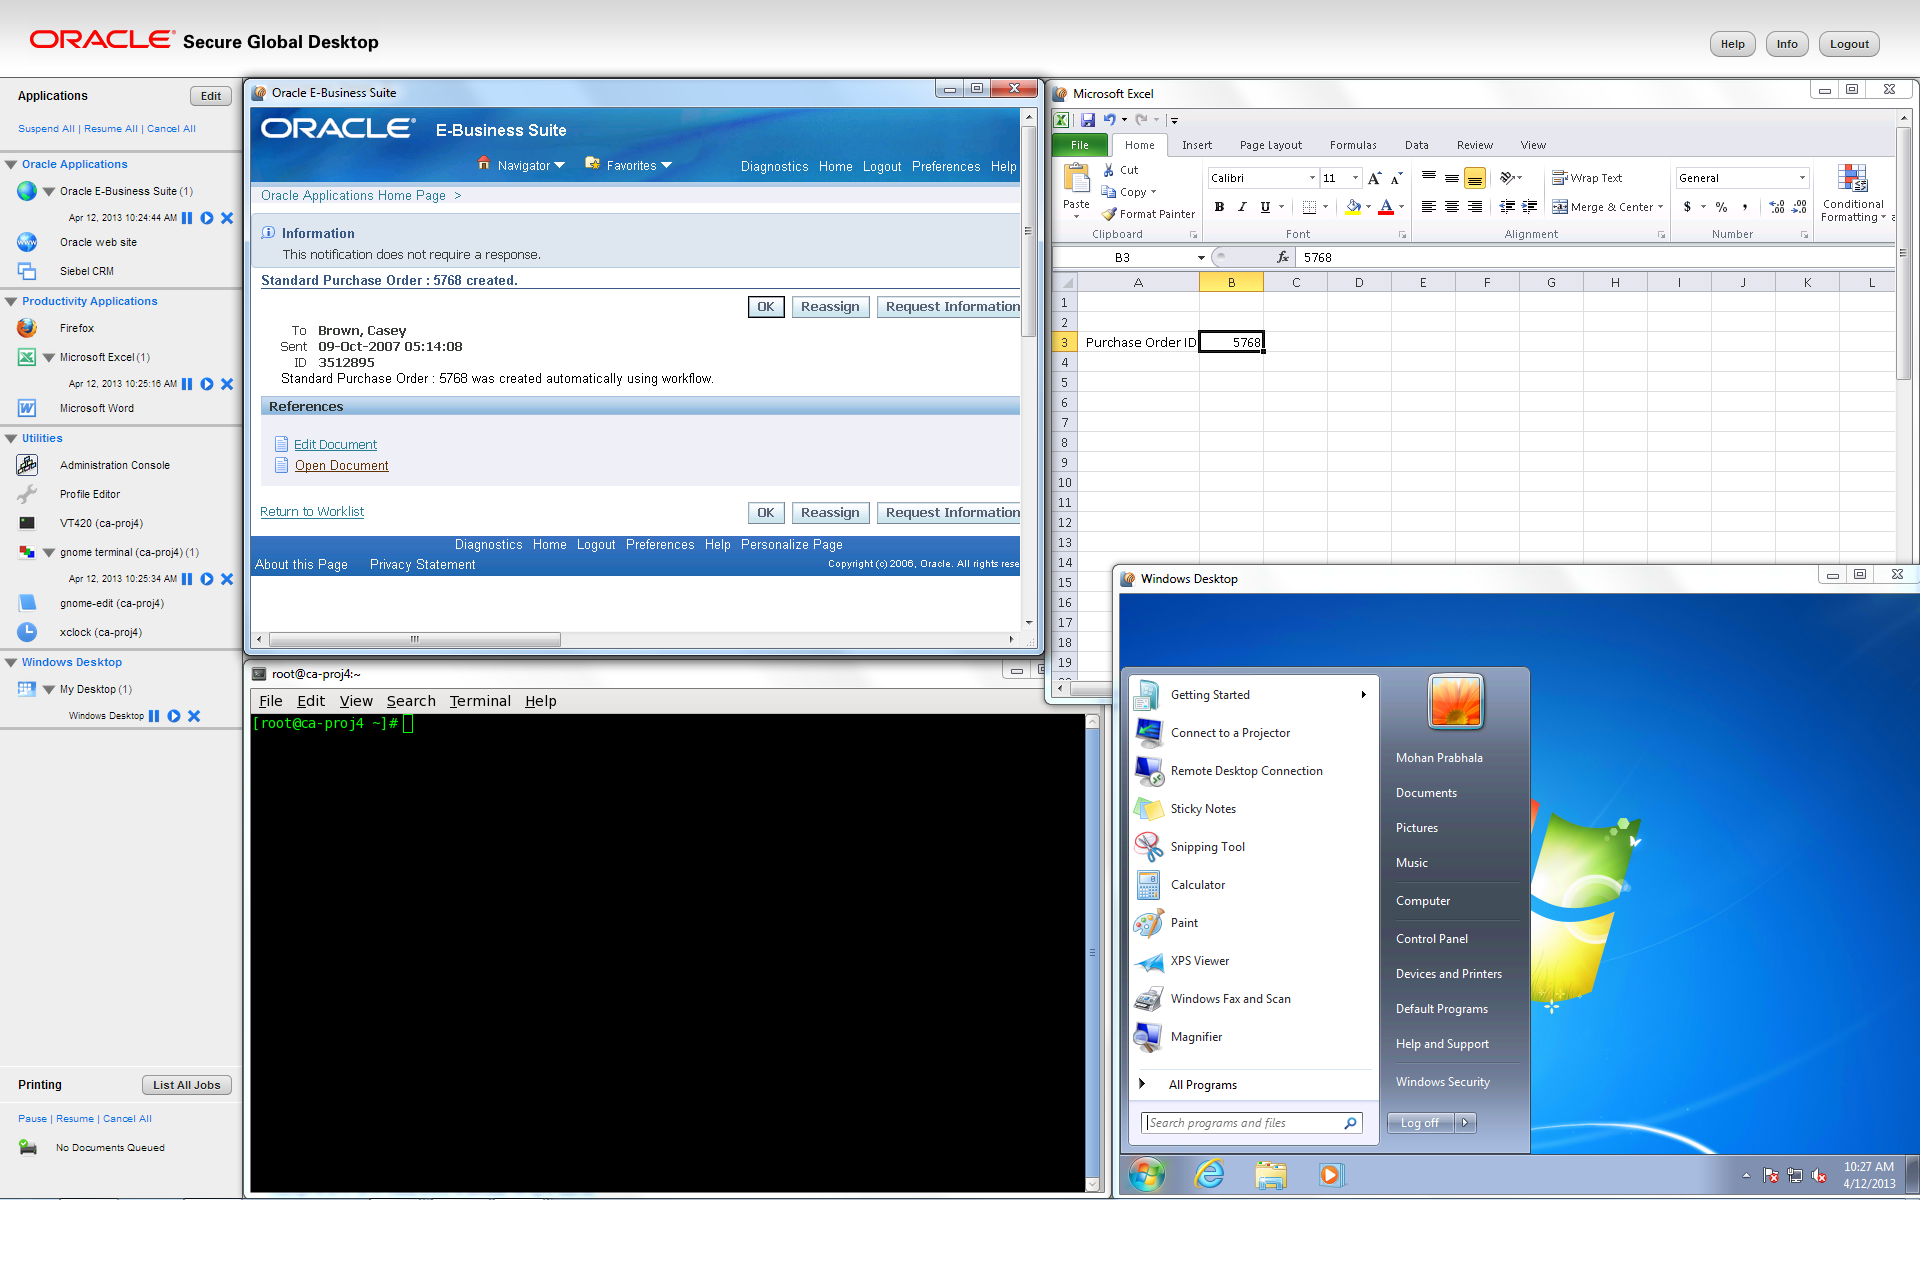Launch Firefox from the applications list
Image resolution: width=1920 pixels, height=1280 pixels.
(x=76, y=328)
